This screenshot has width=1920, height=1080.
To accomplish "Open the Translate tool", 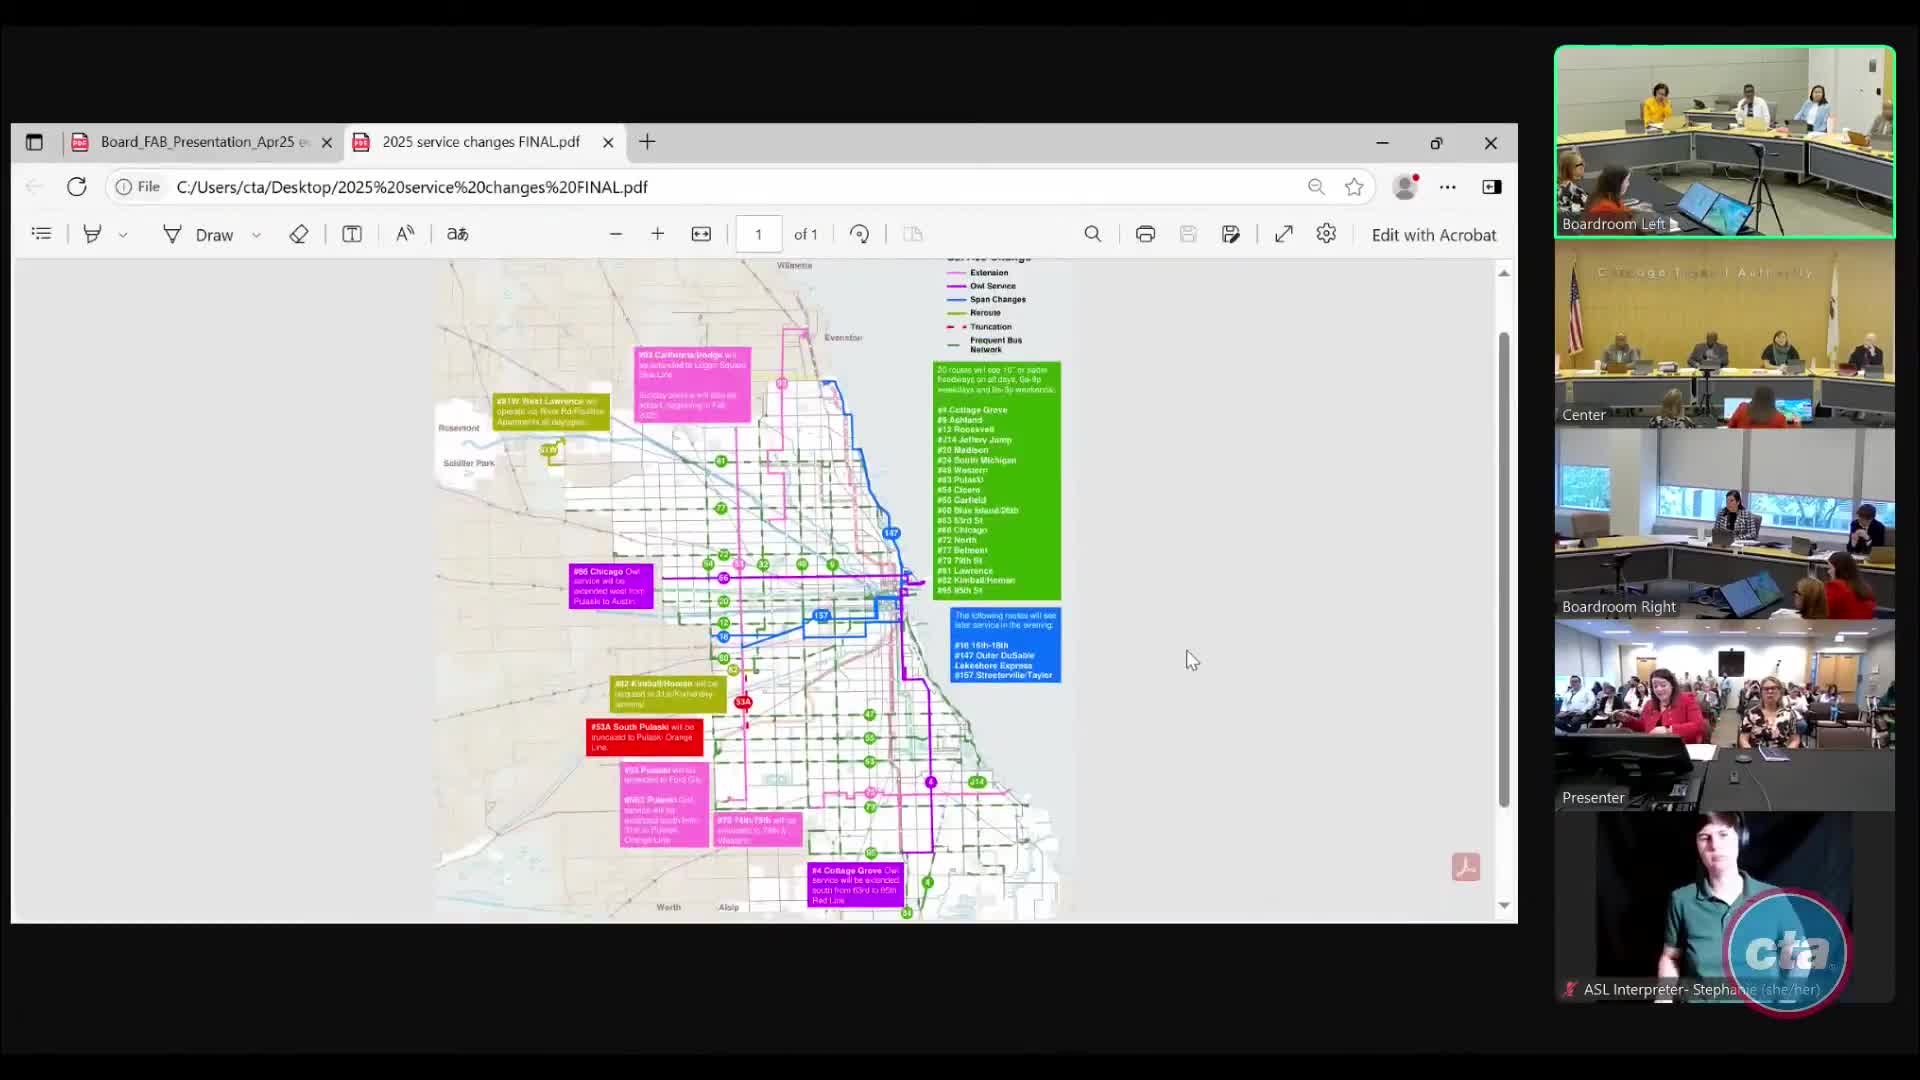I will [x=457, y=234].
